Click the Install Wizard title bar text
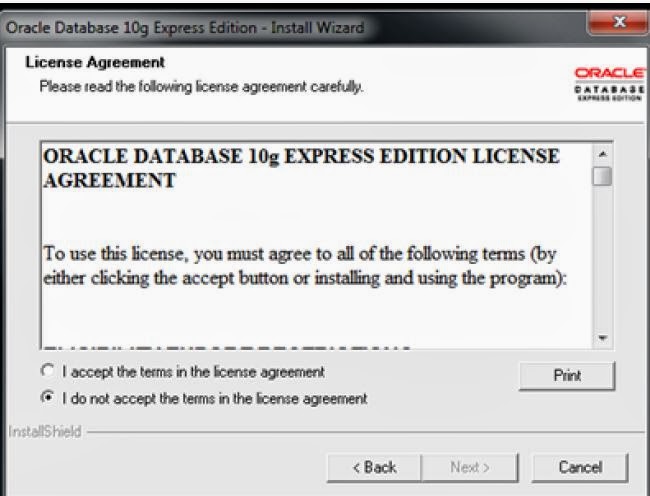This screenshot has height=496, width=650. coord(185,28)
